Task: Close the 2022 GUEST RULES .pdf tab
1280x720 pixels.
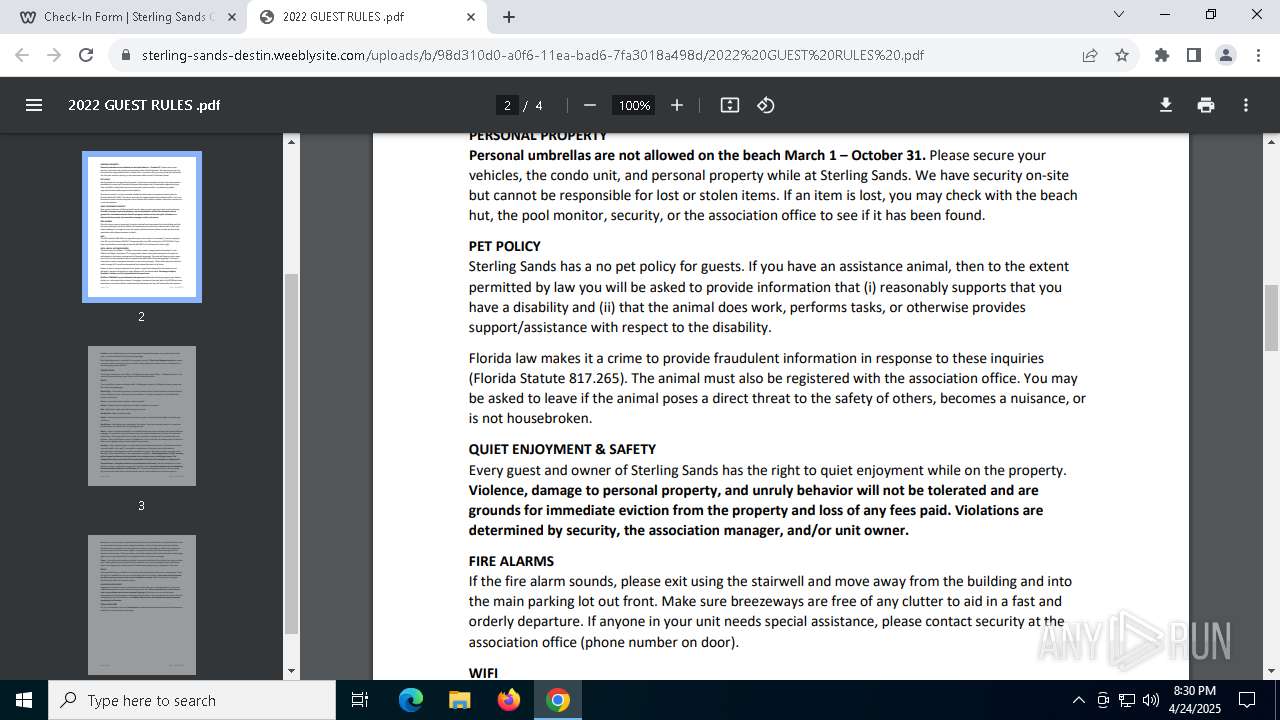Action: (471, 17)
